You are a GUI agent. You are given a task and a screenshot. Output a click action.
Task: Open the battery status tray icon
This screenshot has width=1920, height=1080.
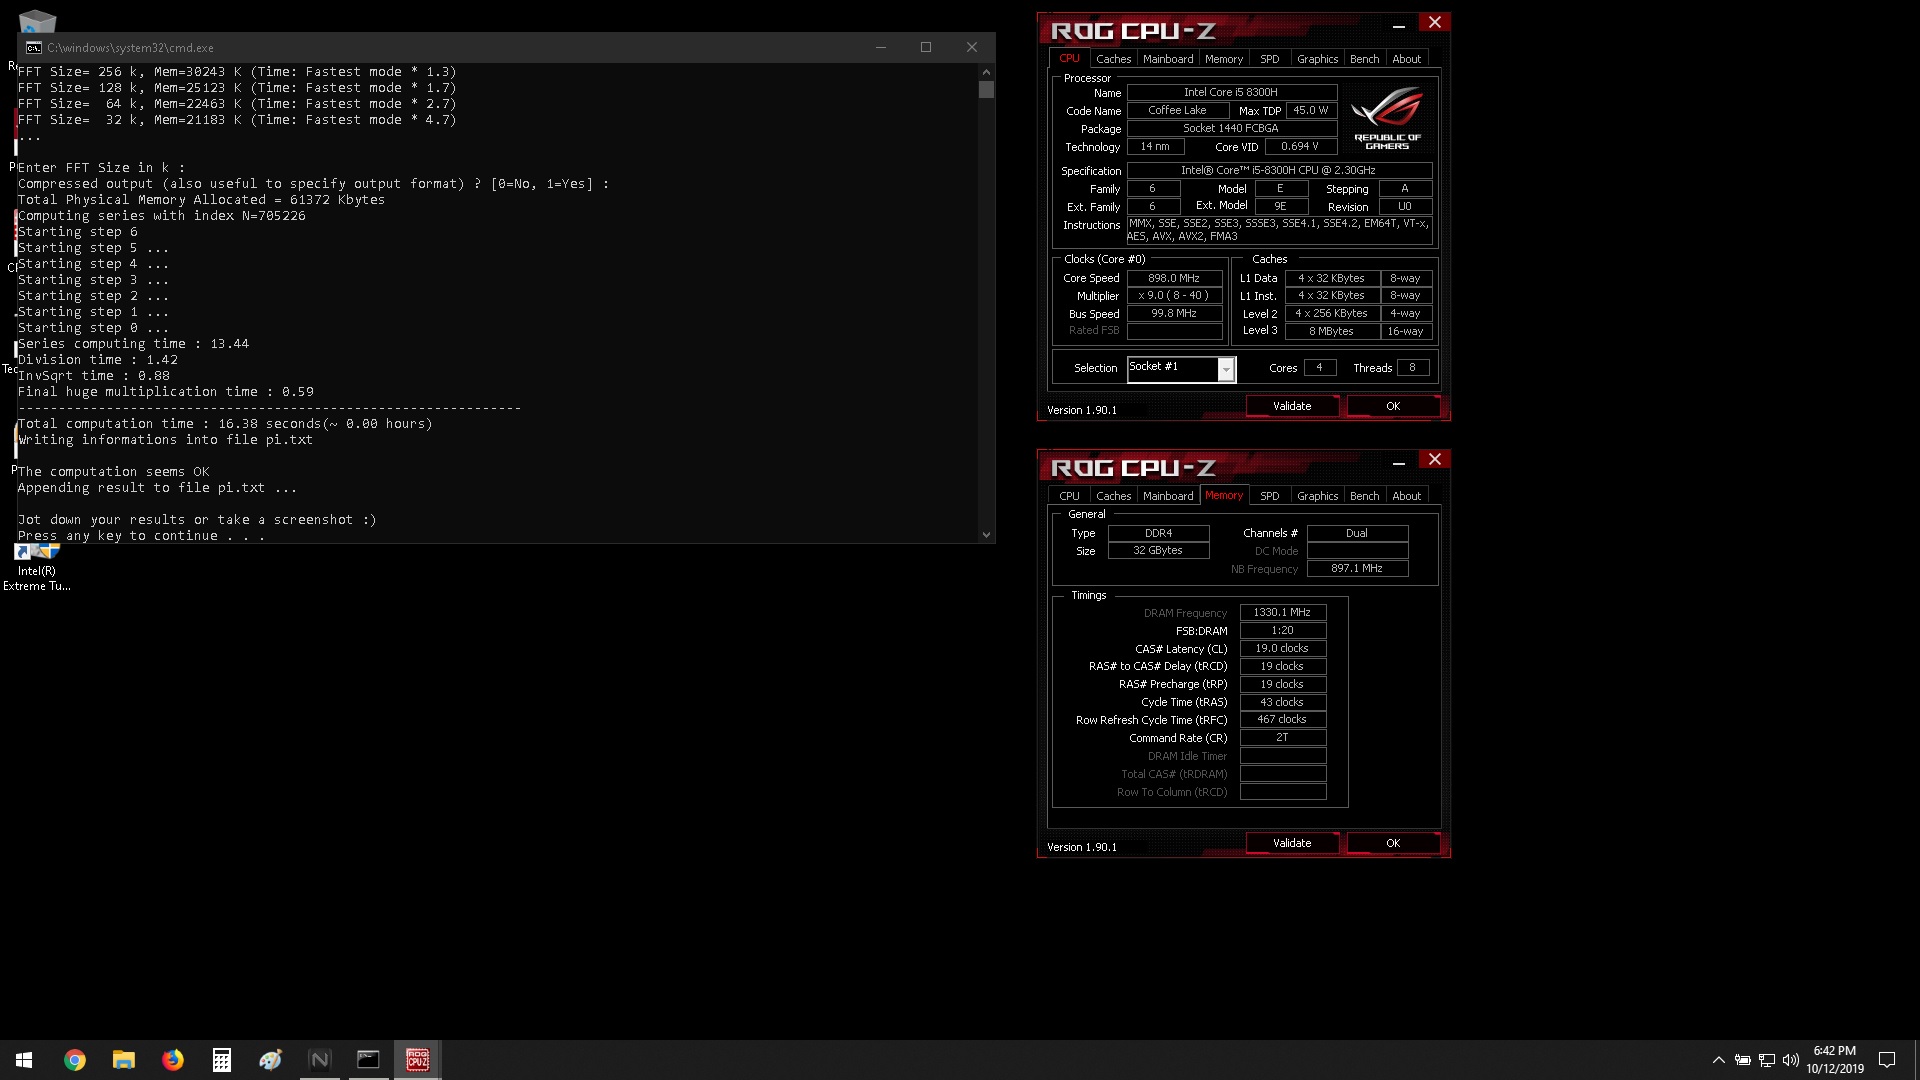pos(1742,1060)
